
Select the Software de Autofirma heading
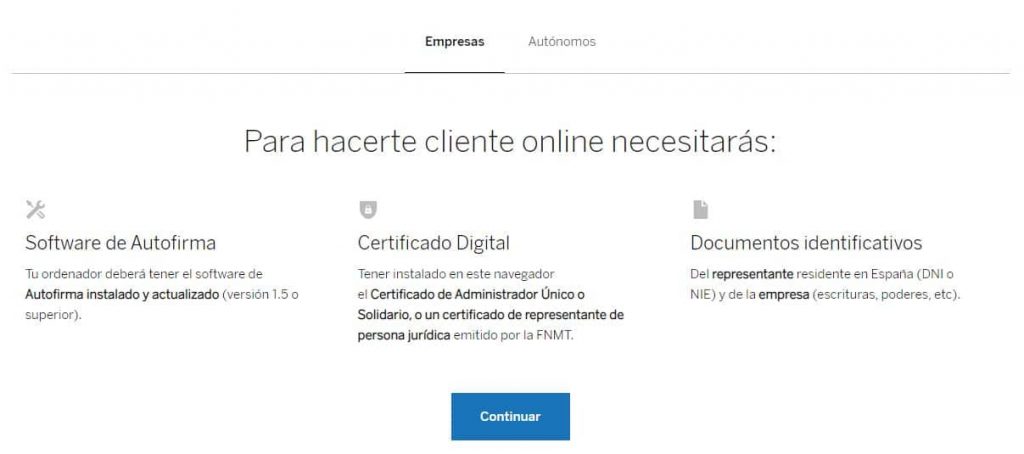[x=120, y=243]
